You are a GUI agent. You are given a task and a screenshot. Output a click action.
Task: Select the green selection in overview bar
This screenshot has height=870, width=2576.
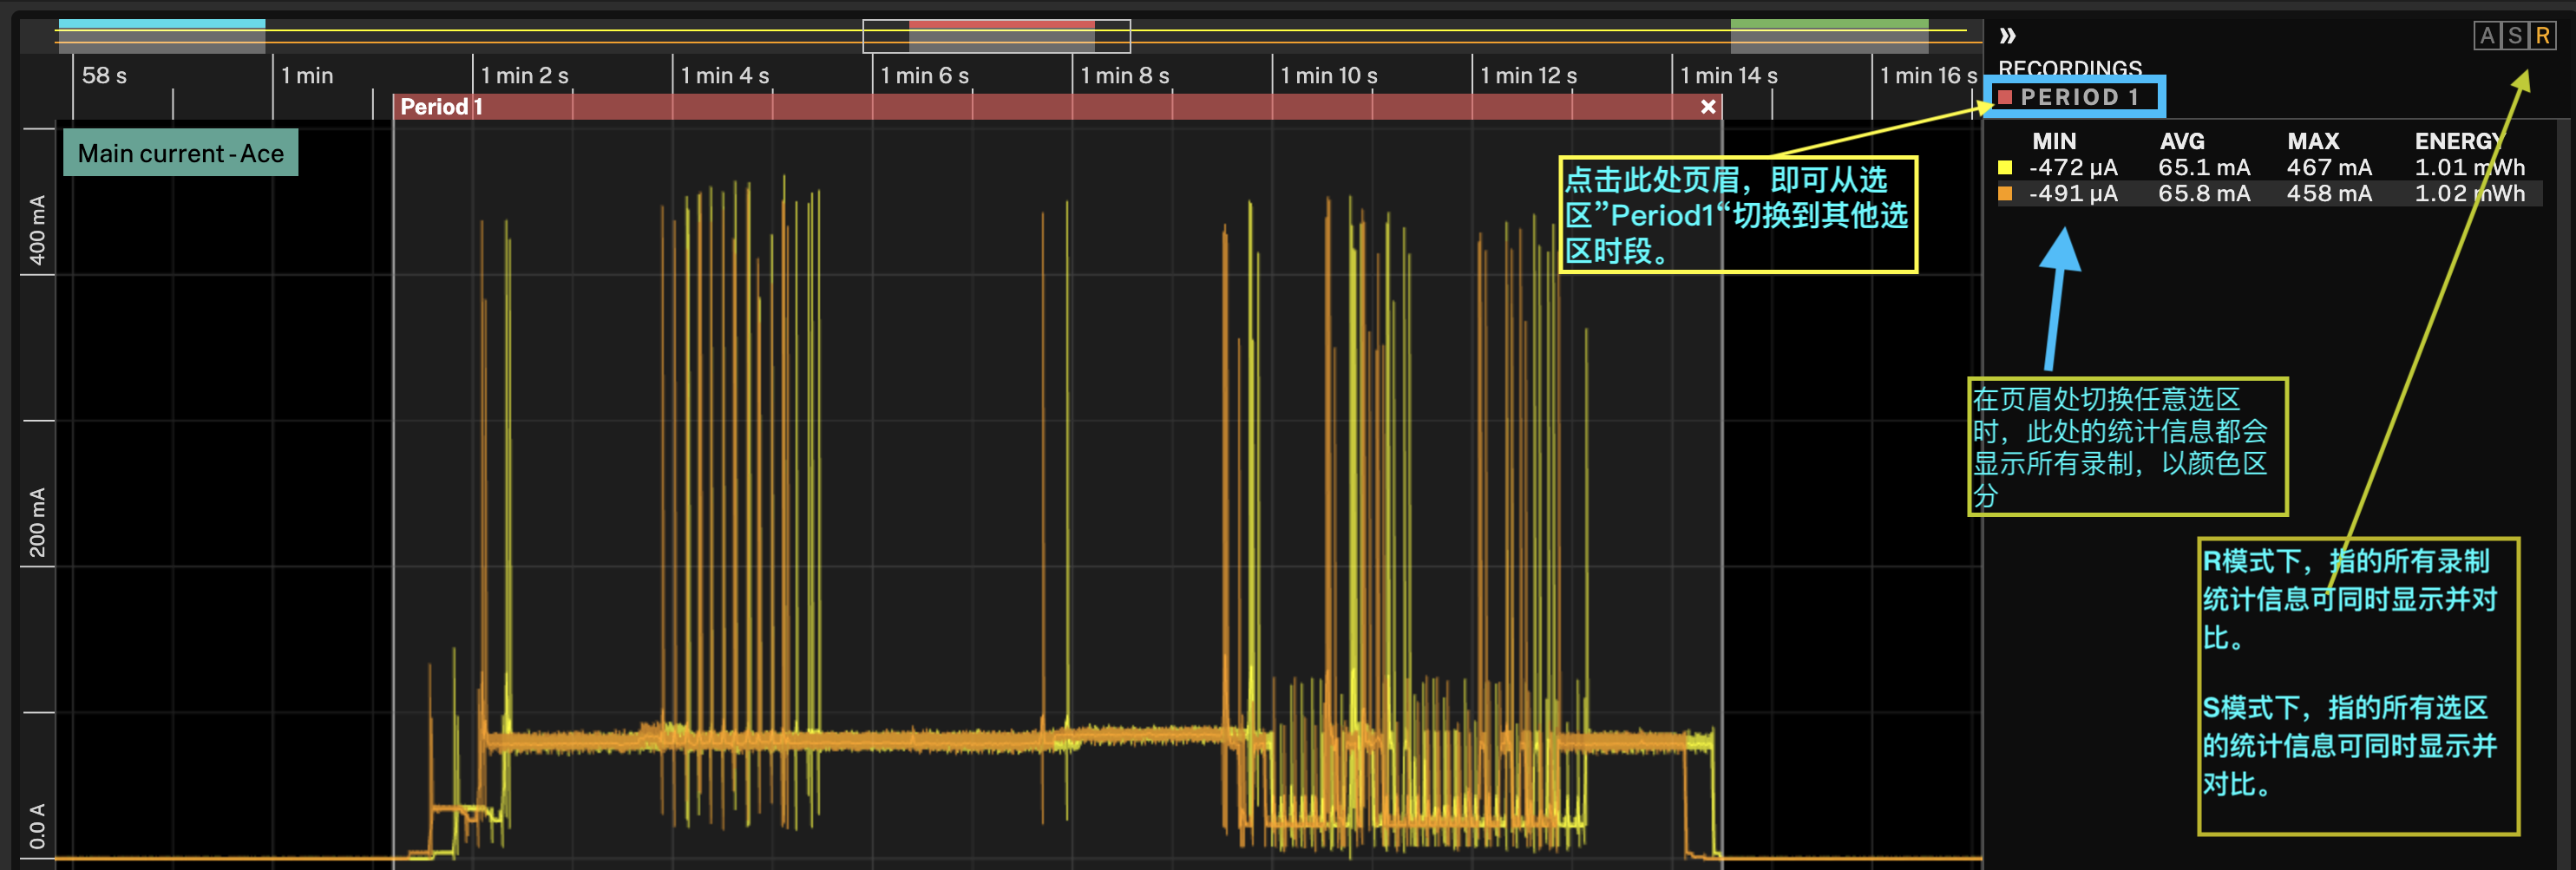coord(1829,36)
